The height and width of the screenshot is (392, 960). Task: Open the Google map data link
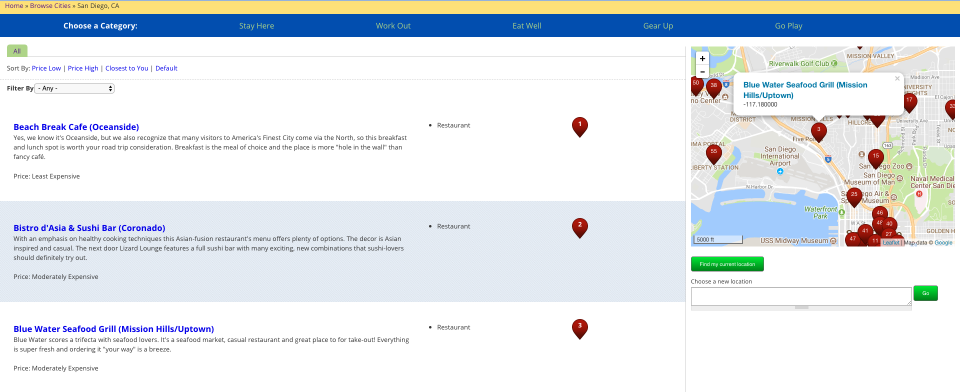[943, 243]
